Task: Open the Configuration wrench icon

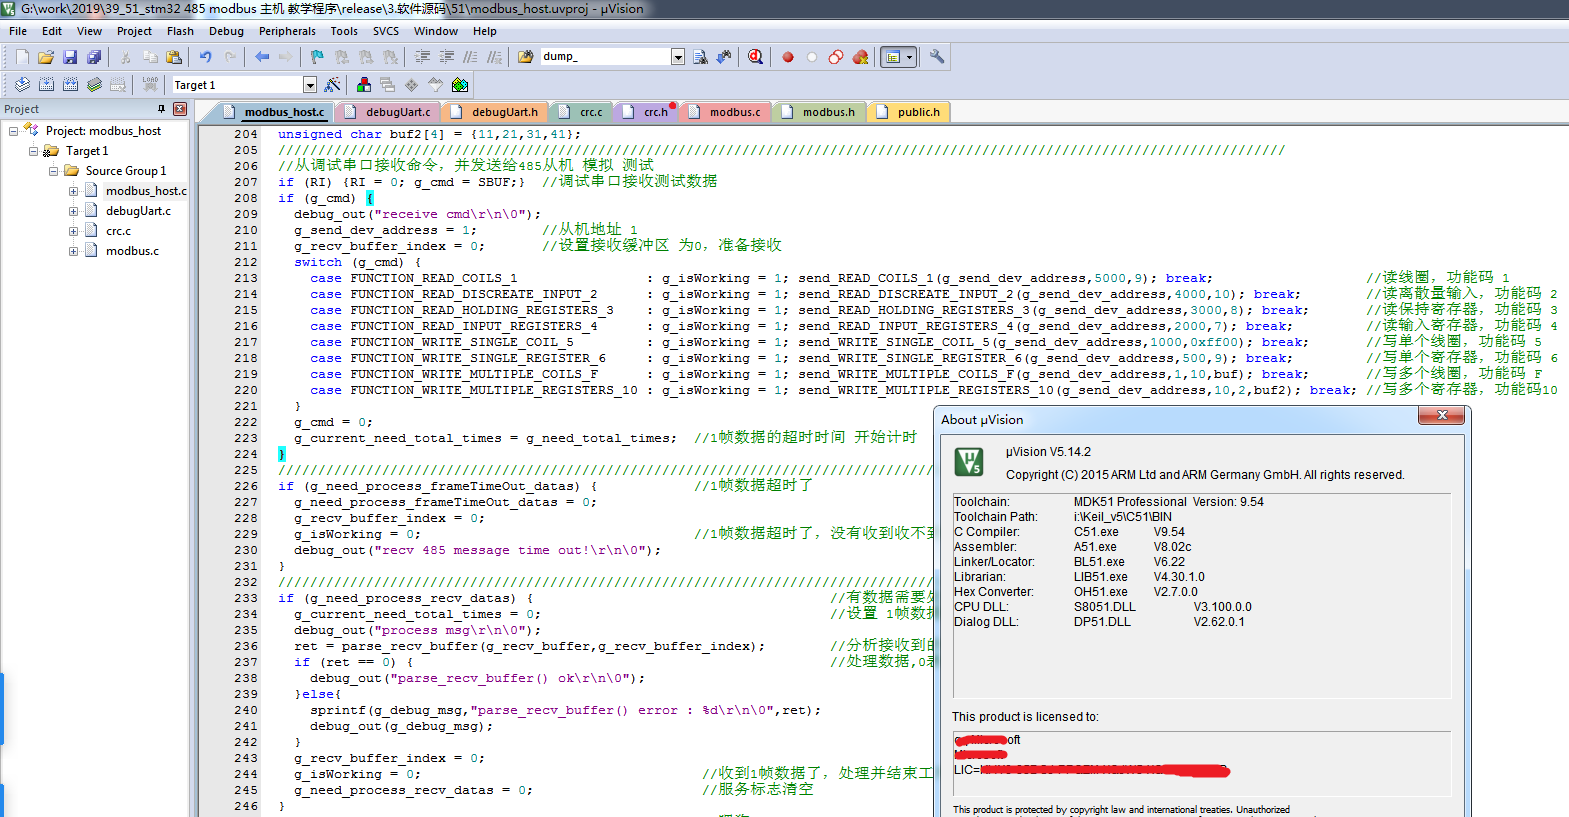Action: pyautogui.click(x=937, y=57)
